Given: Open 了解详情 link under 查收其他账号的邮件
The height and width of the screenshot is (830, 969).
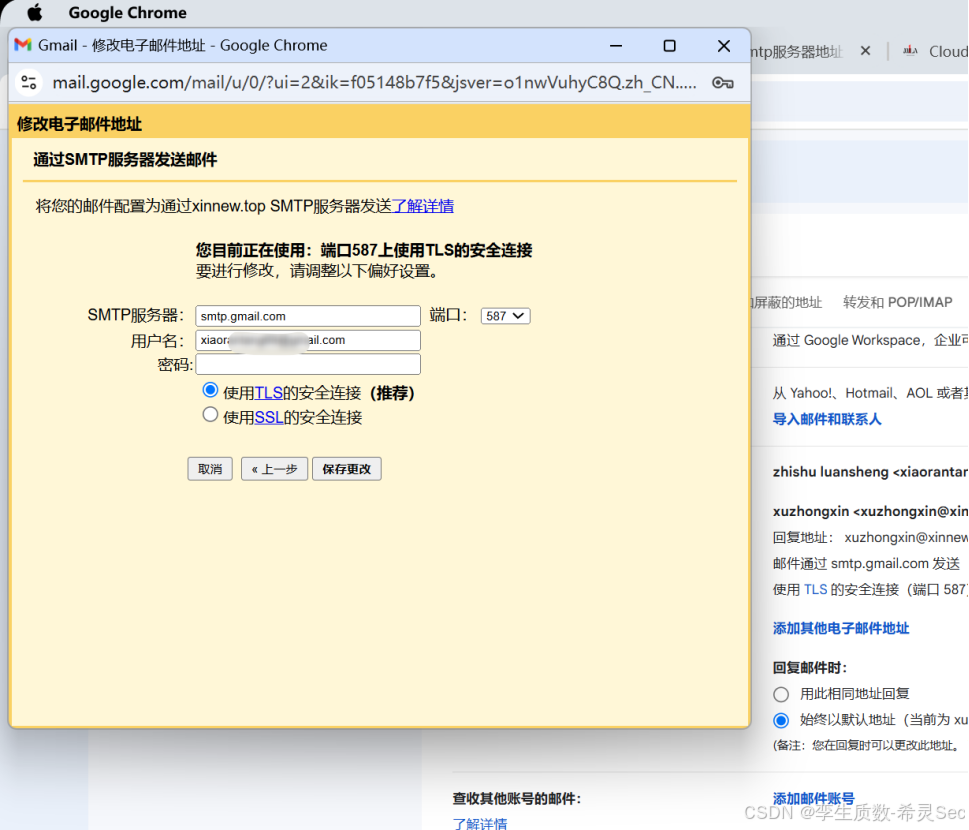Looking at the screenshot, I should (480, 823).
